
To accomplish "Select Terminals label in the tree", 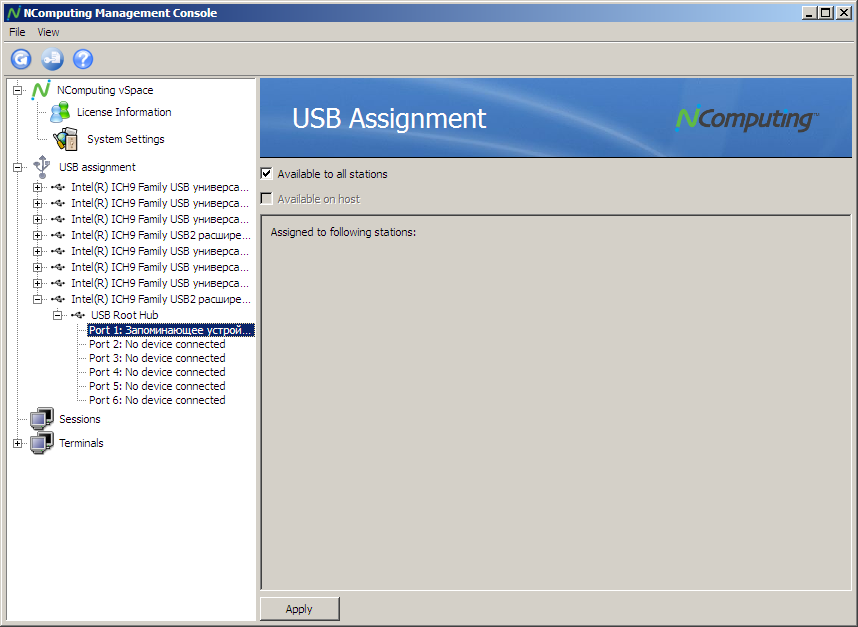I will 81,443.
